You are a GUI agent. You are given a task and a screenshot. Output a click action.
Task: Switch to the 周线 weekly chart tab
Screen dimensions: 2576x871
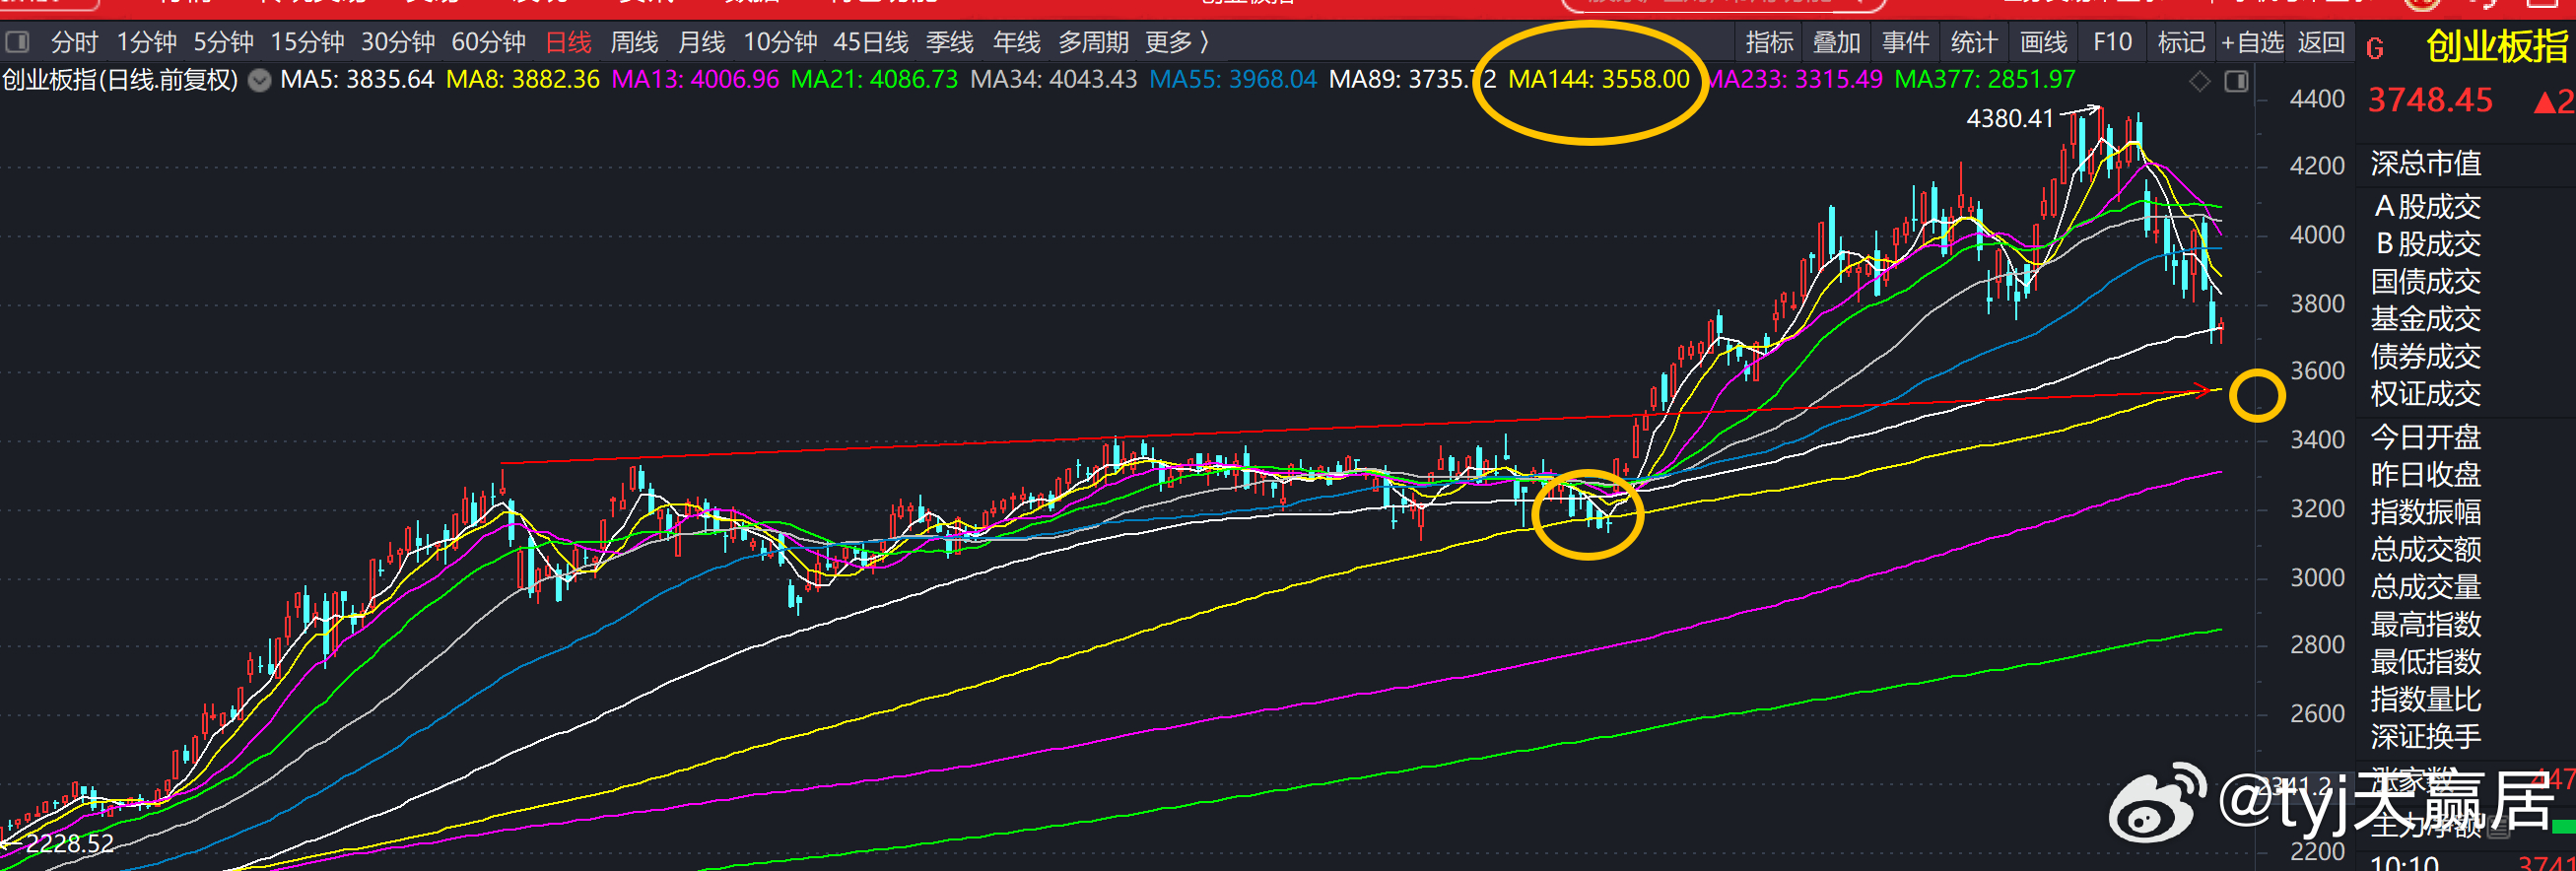(x=634, y=42)
